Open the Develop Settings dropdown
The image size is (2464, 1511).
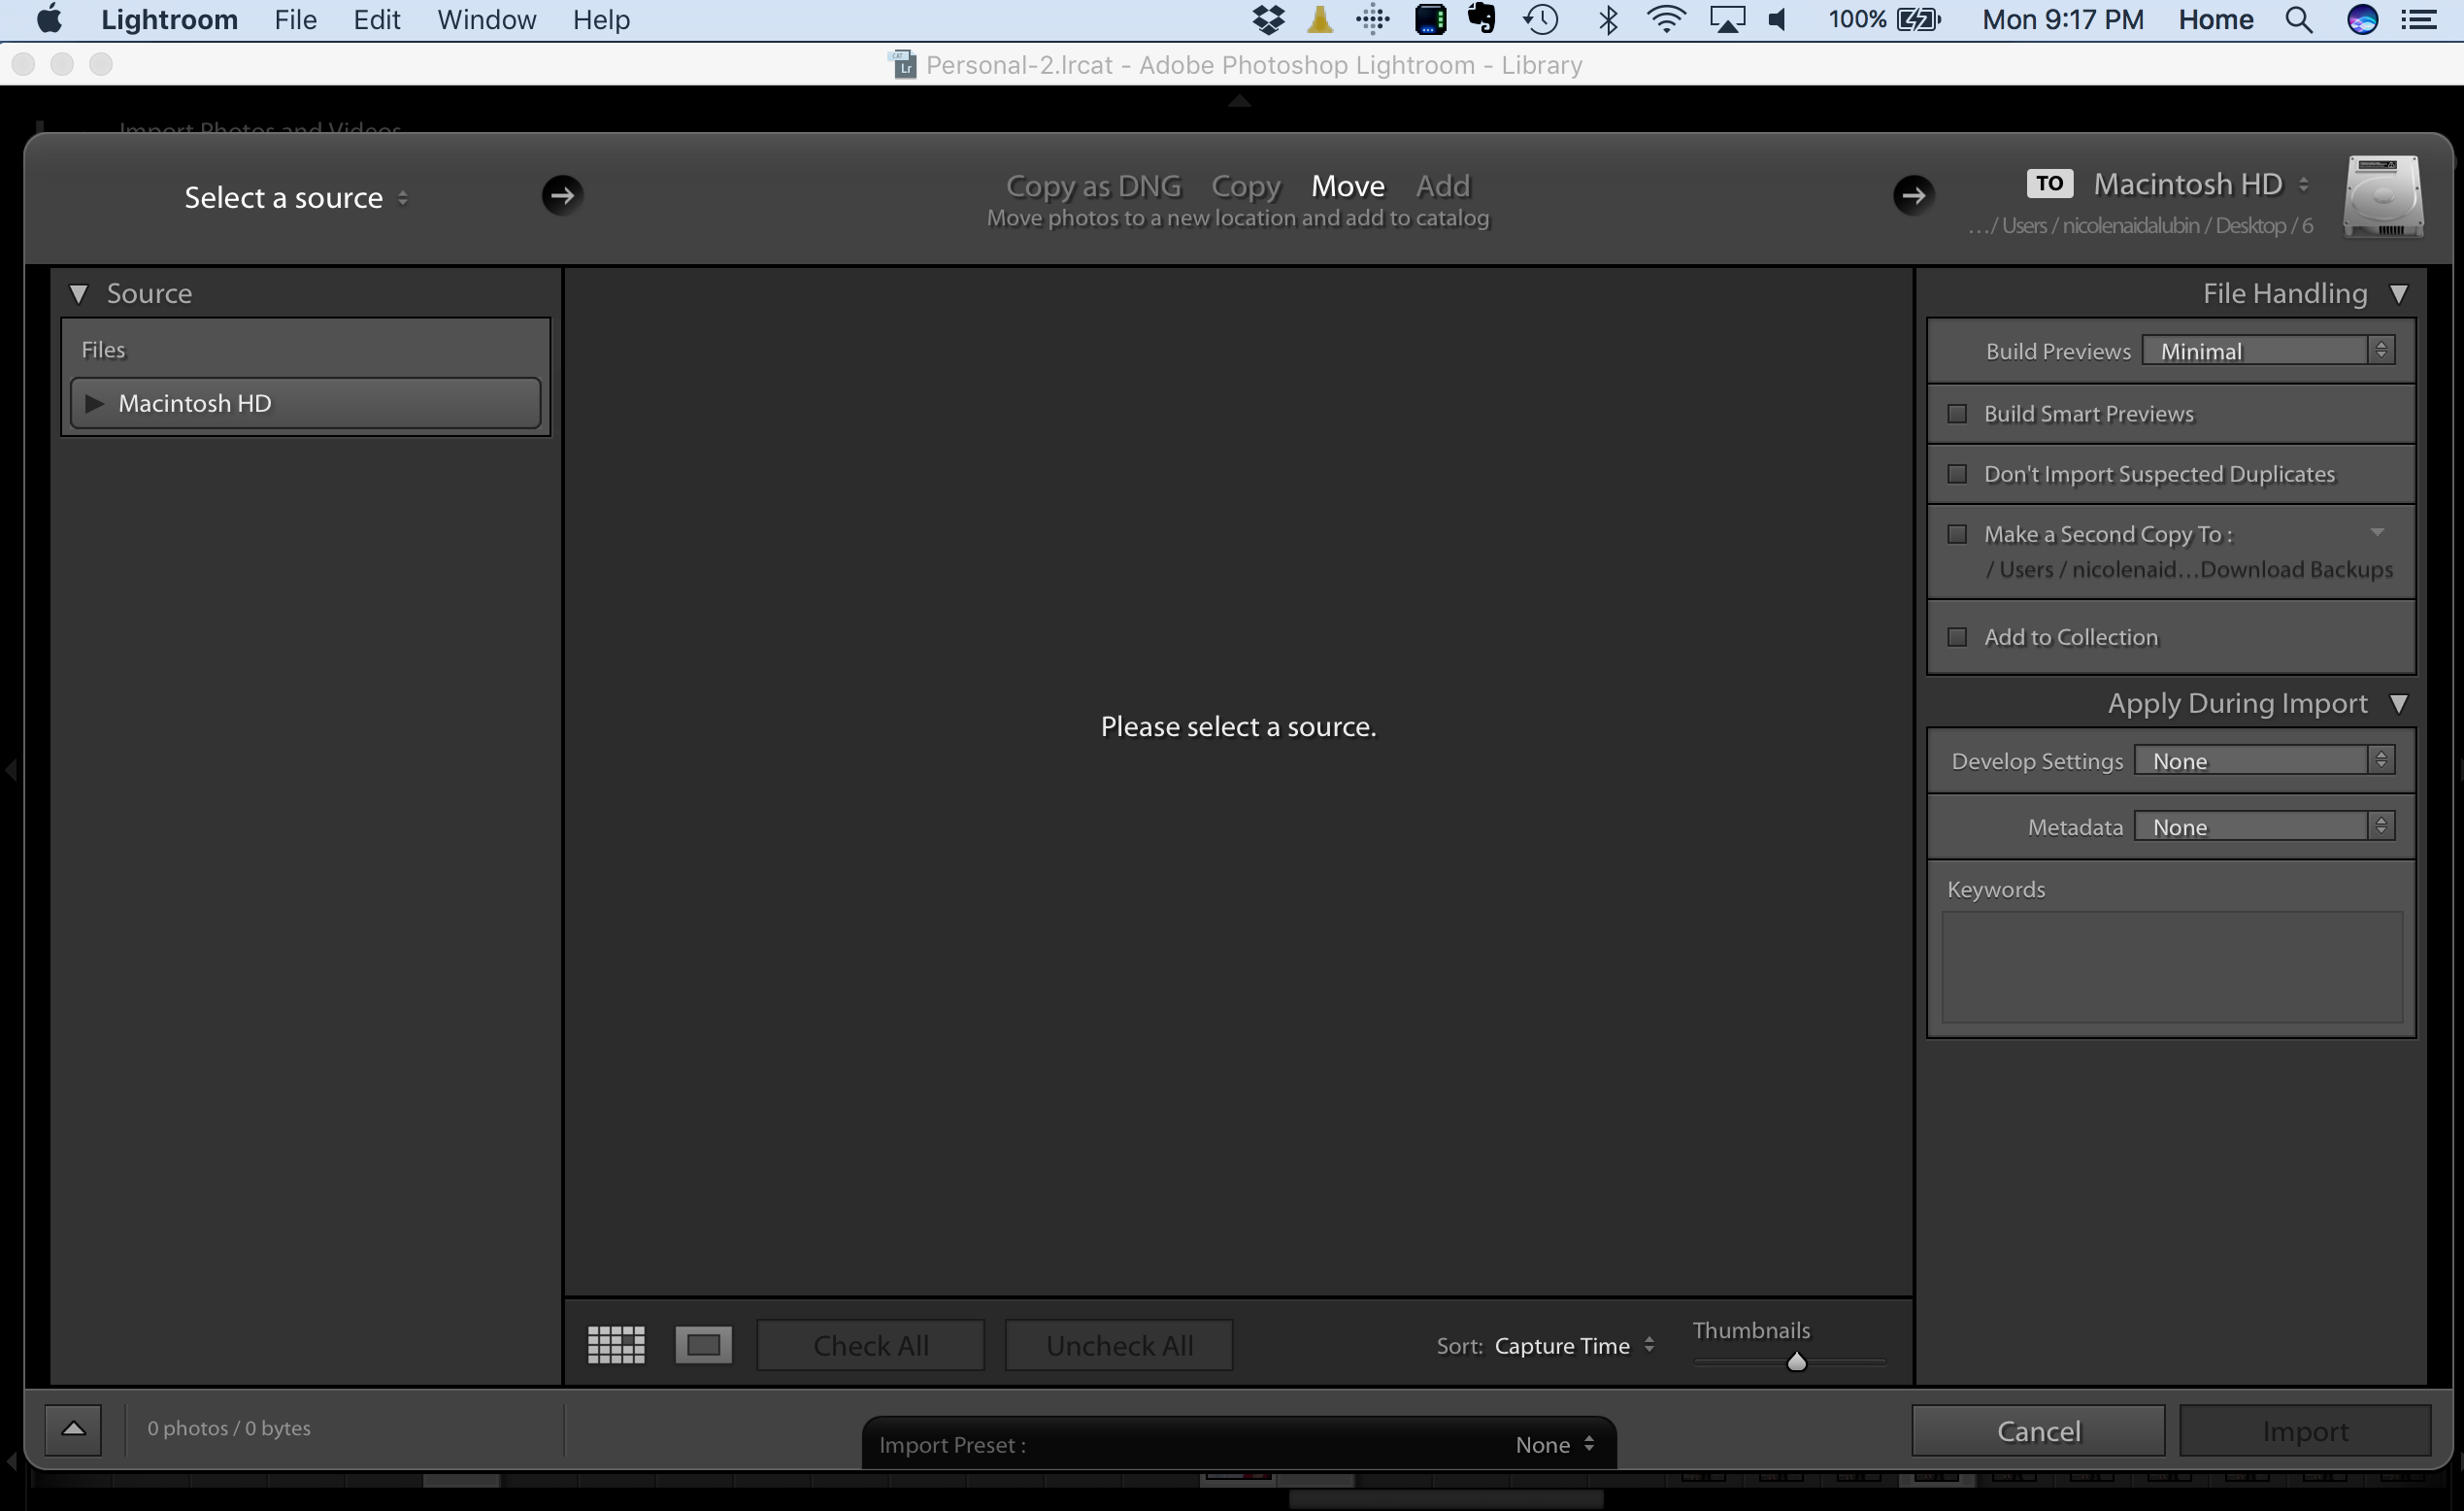coord(2263,761)
